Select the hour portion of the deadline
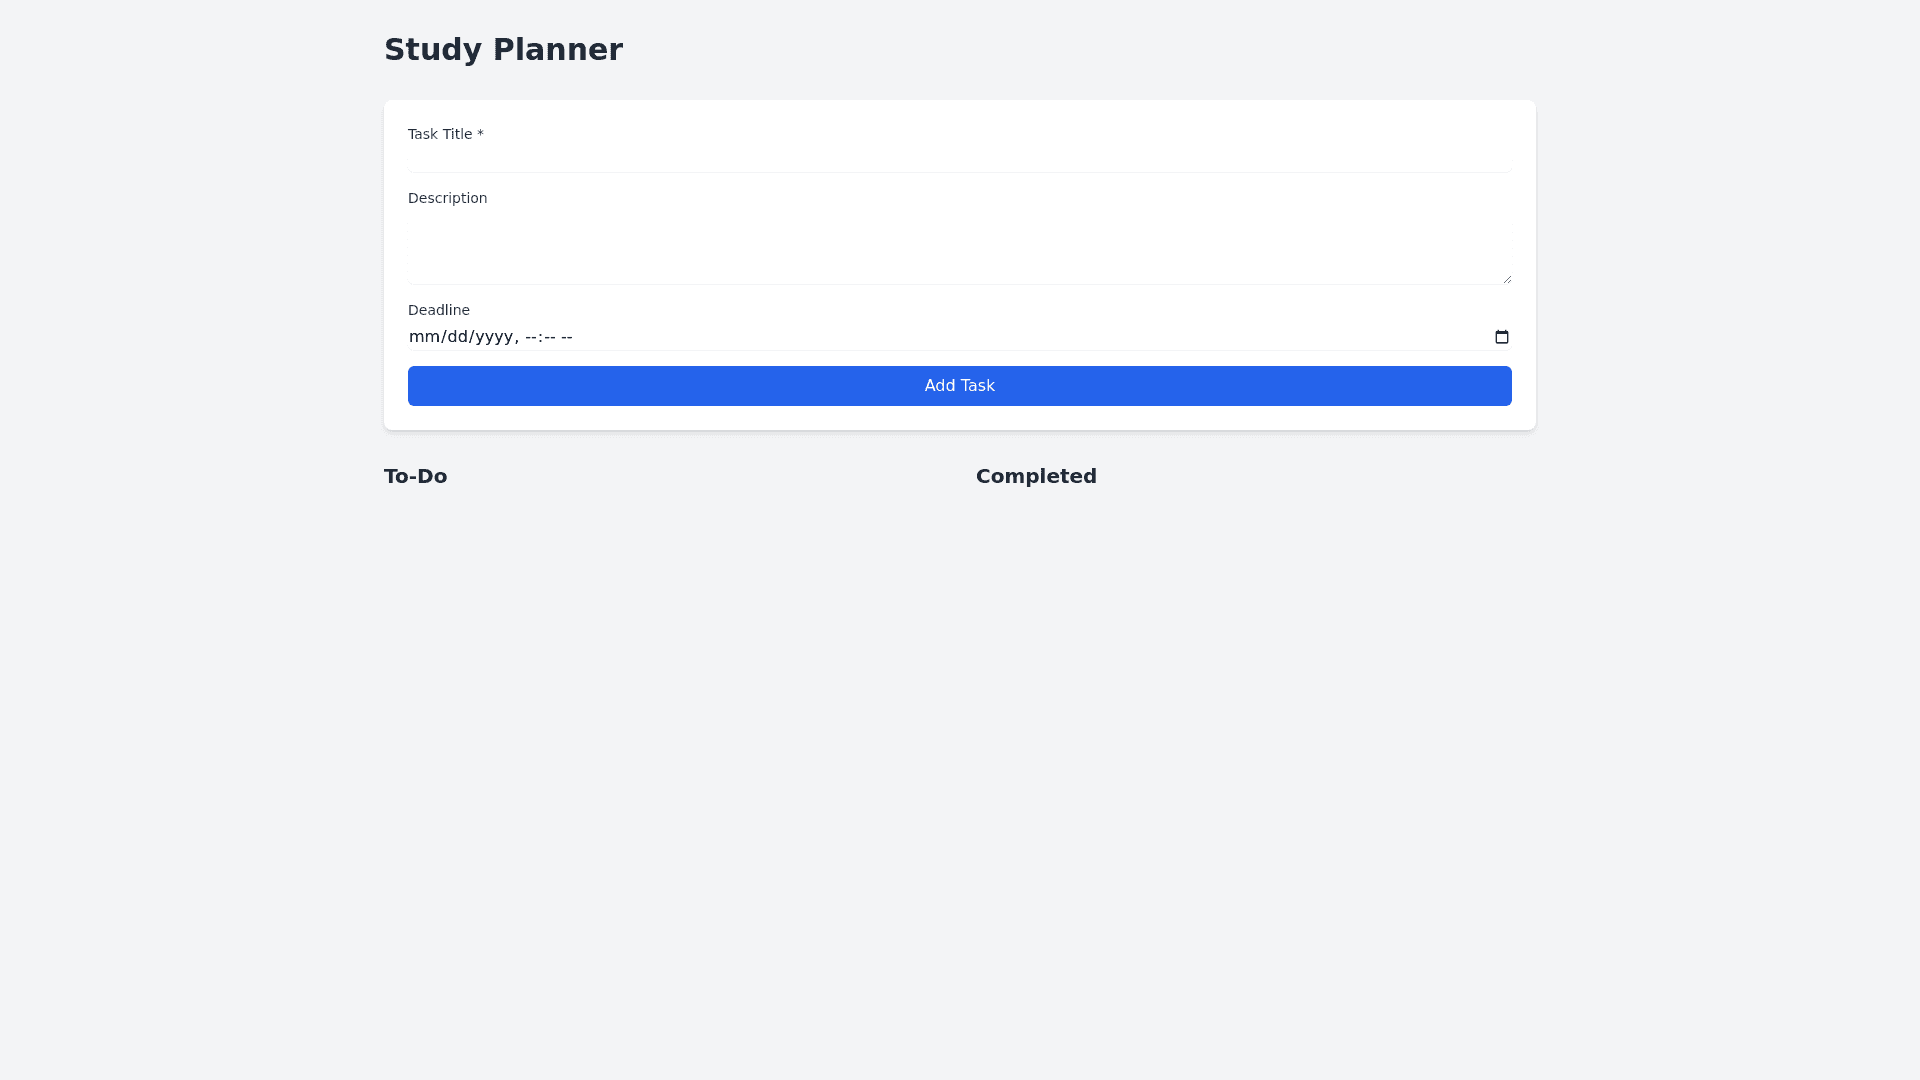The image size is (1920, 1080). pyautogui.click(x=531, y=337)
